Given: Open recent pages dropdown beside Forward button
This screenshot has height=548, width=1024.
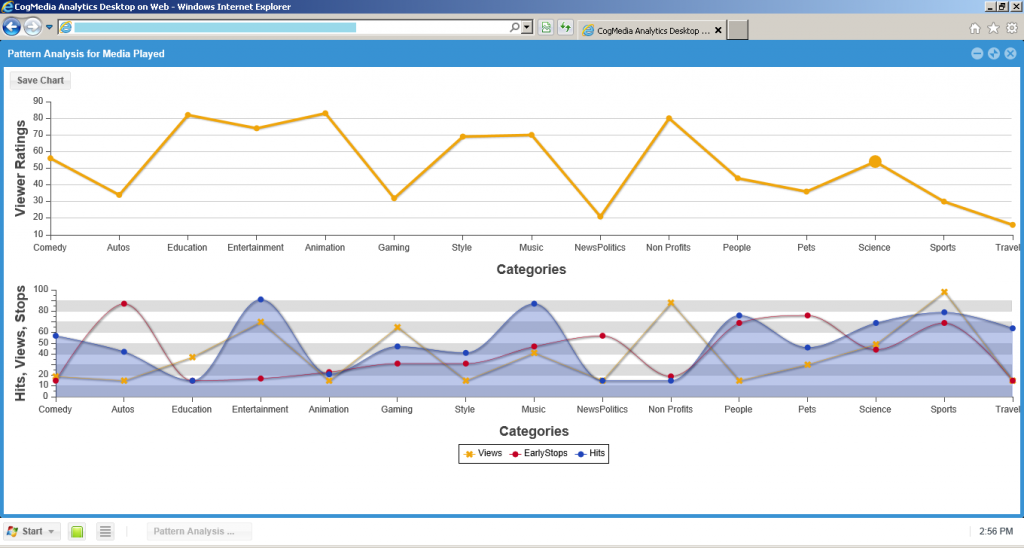Looking at the screenshot, I should pos(49,27).
